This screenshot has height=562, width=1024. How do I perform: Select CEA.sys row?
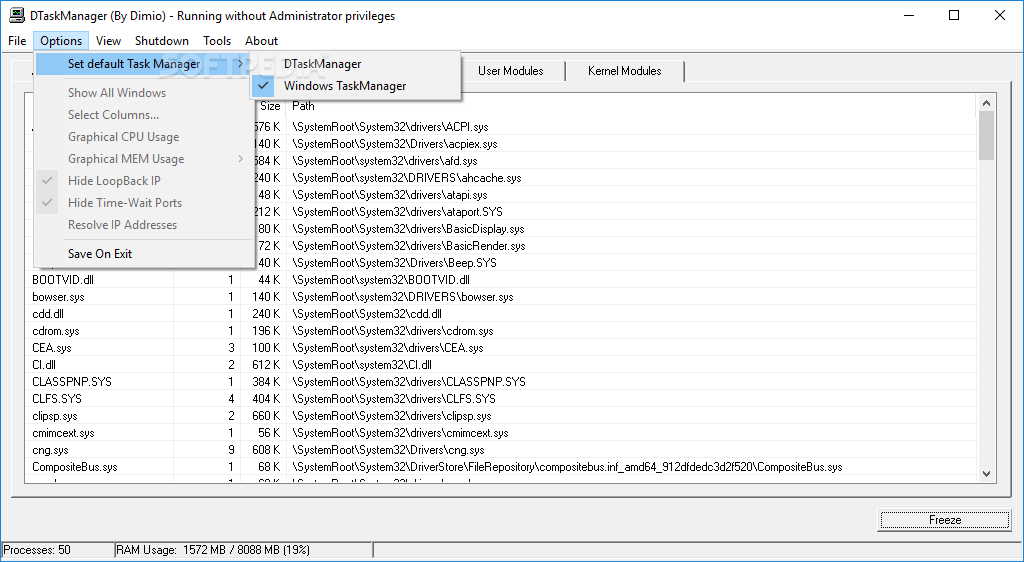(502, 348)
